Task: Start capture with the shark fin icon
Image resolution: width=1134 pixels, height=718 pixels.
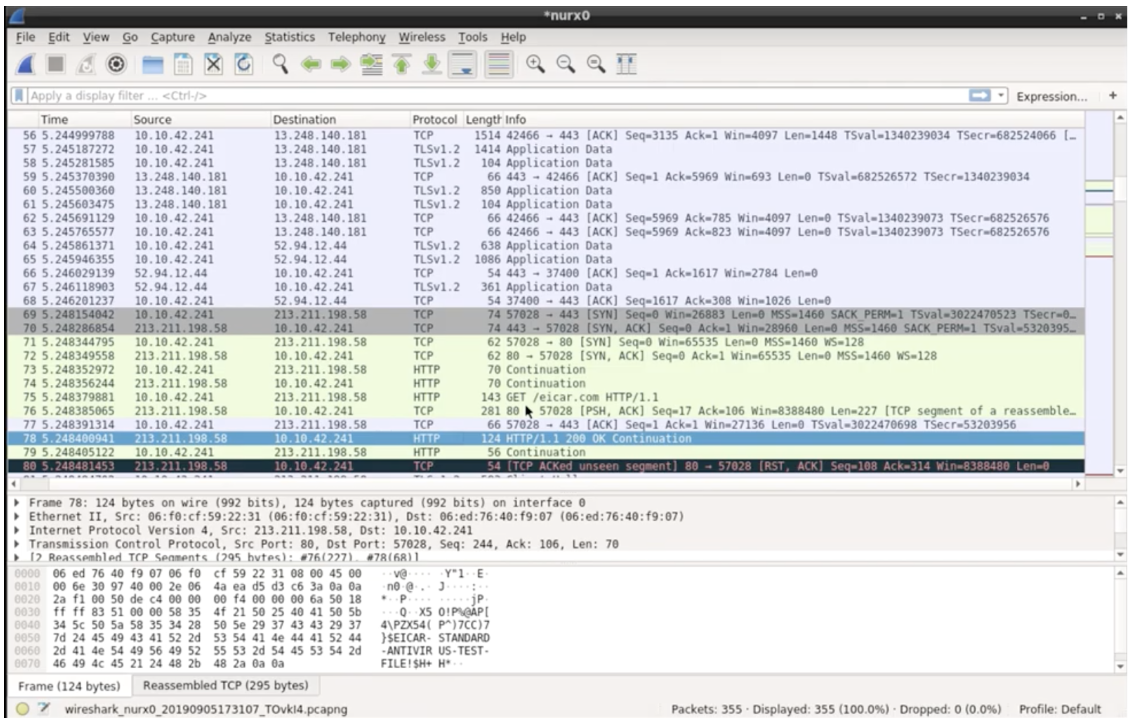Action: (x=26, y=65)
